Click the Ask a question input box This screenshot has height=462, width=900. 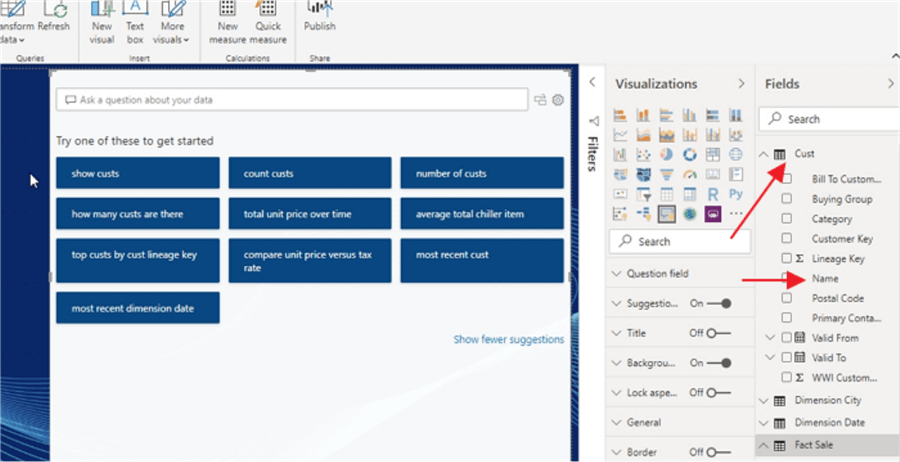click(292, 100)
